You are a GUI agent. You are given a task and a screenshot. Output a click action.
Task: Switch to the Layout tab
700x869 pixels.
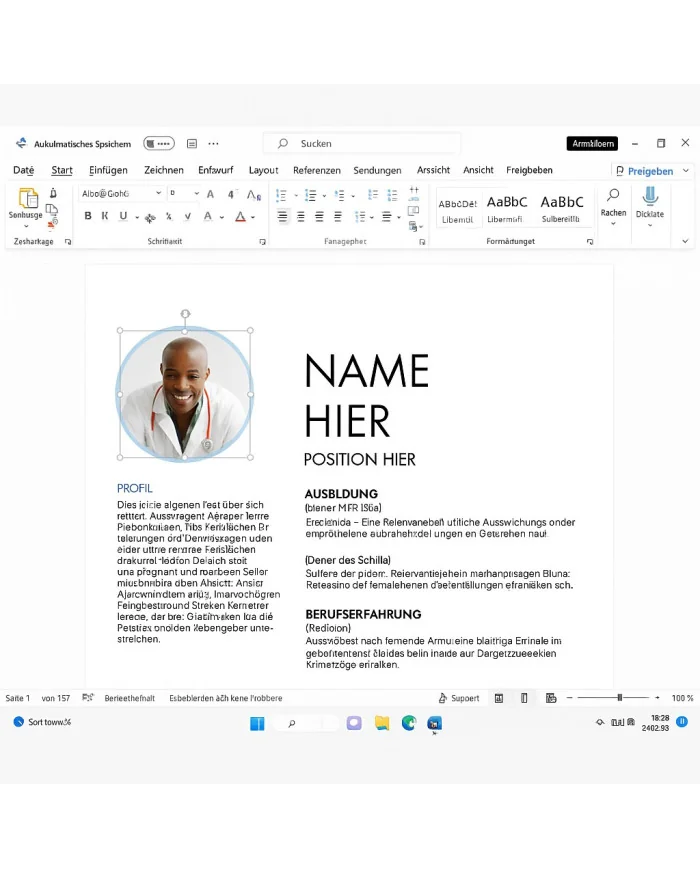263,170
